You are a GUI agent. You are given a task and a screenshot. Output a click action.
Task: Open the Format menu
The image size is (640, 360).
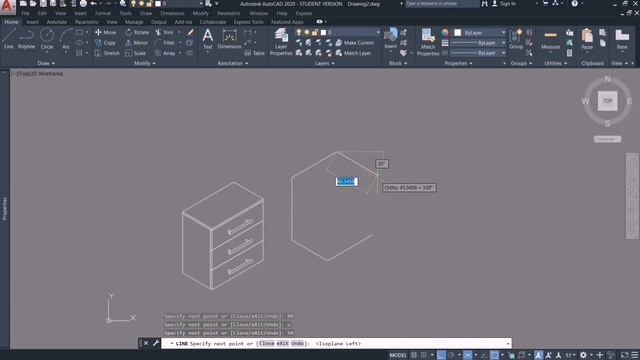click(103, 13)
